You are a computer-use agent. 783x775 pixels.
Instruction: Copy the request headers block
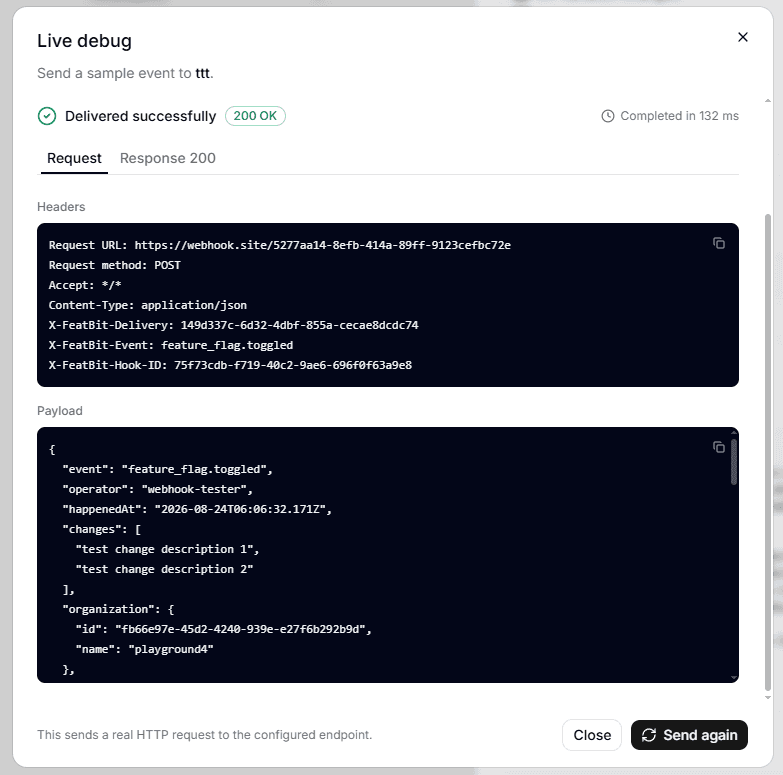719,243
